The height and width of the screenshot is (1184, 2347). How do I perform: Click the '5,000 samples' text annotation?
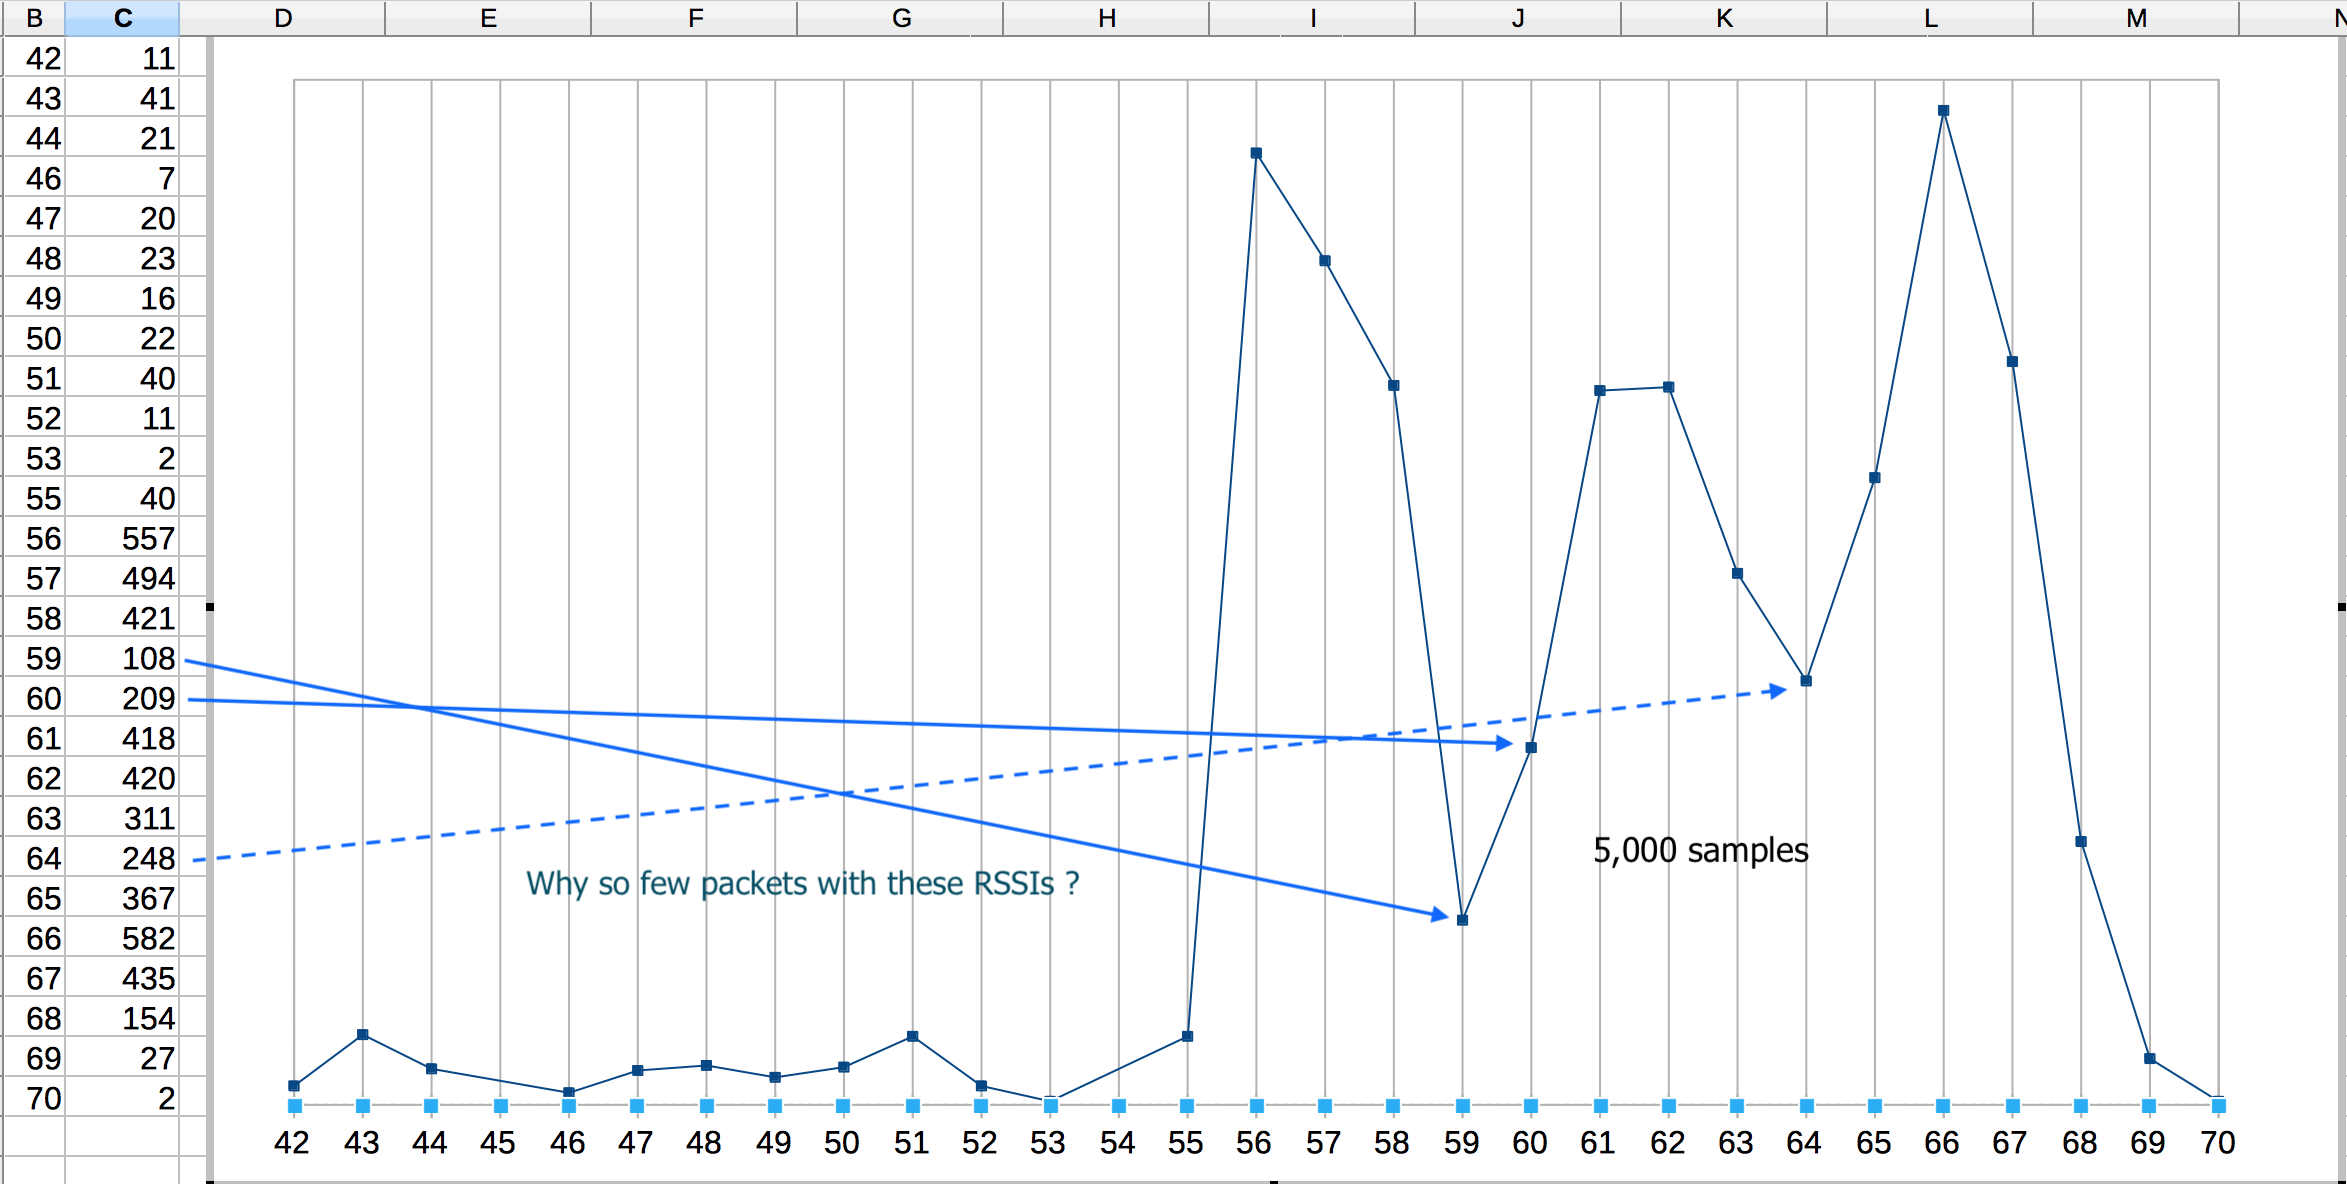click(x=1700, y=850)
